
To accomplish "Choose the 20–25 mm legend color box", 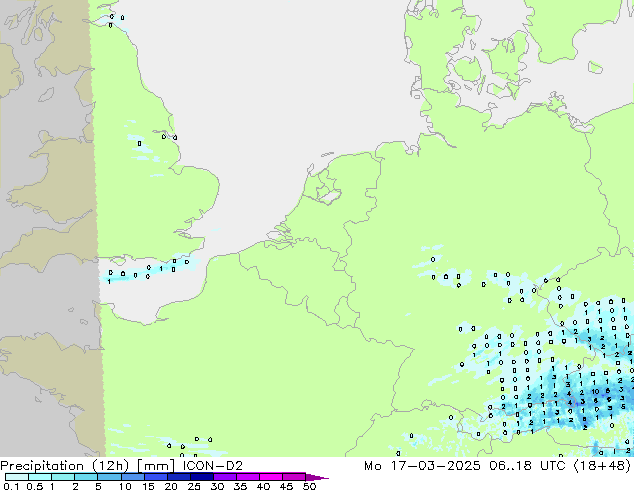I will pyautogui.click(x=179, y=477).
